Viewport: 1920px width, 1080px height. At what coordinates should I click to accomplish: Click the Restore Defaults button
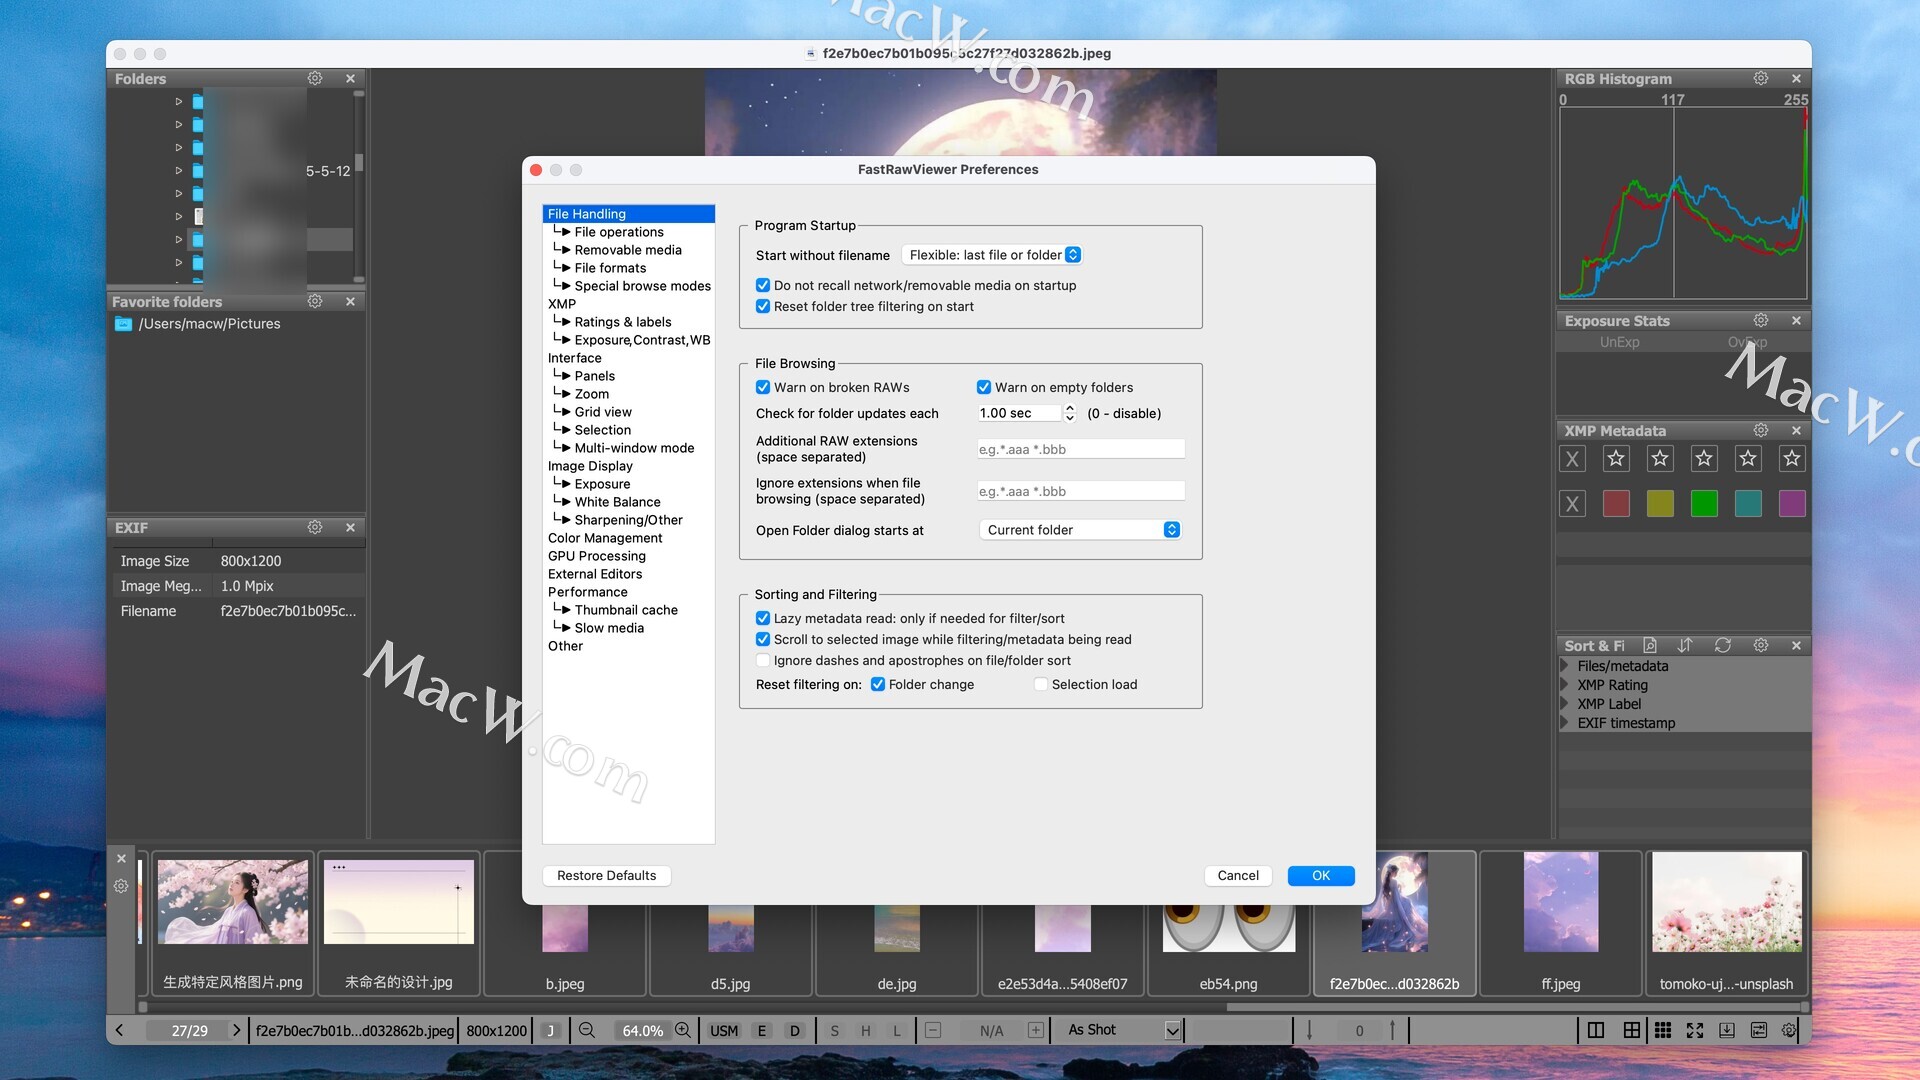click(x=606, y=875)
